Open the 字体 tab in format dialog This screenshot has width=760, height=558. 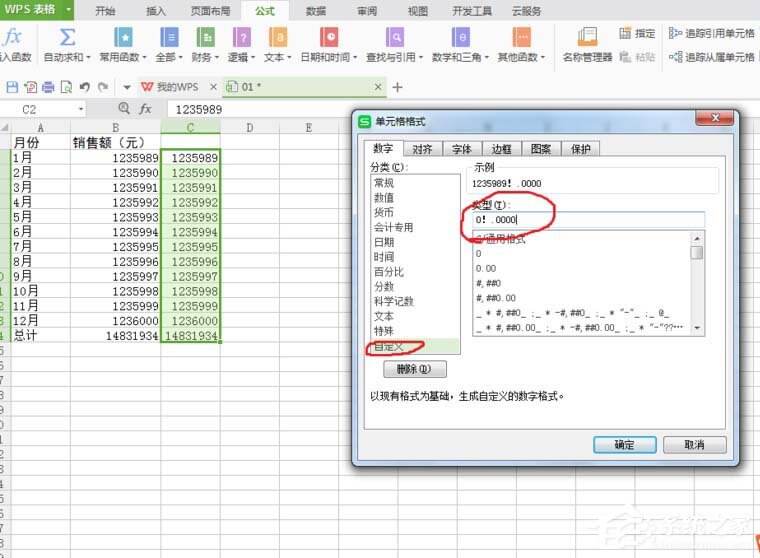point(462,149)
